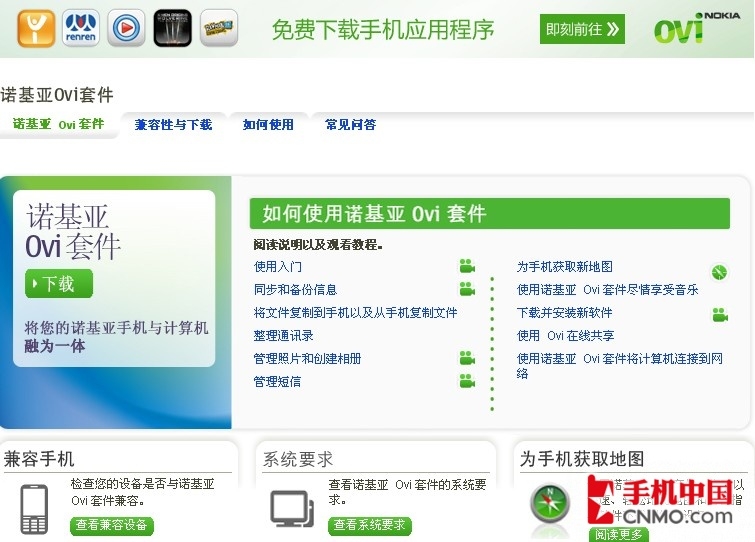The image size is (755, 542).
Task: Click the 诺基亚Ovi套件 page title
Action: click(57, 94)
